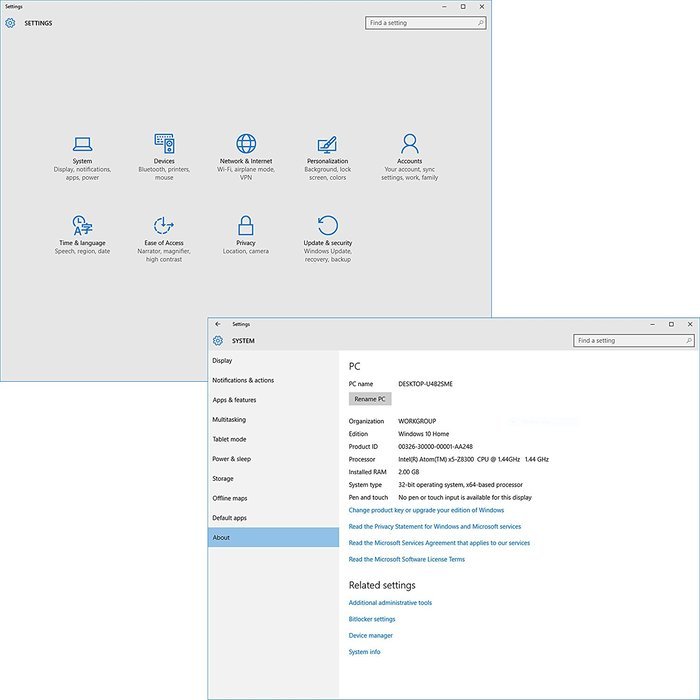This screenshot has width=700, height=700.
Task: Click the Rename PC button
Action: click(x=370, y=399)
